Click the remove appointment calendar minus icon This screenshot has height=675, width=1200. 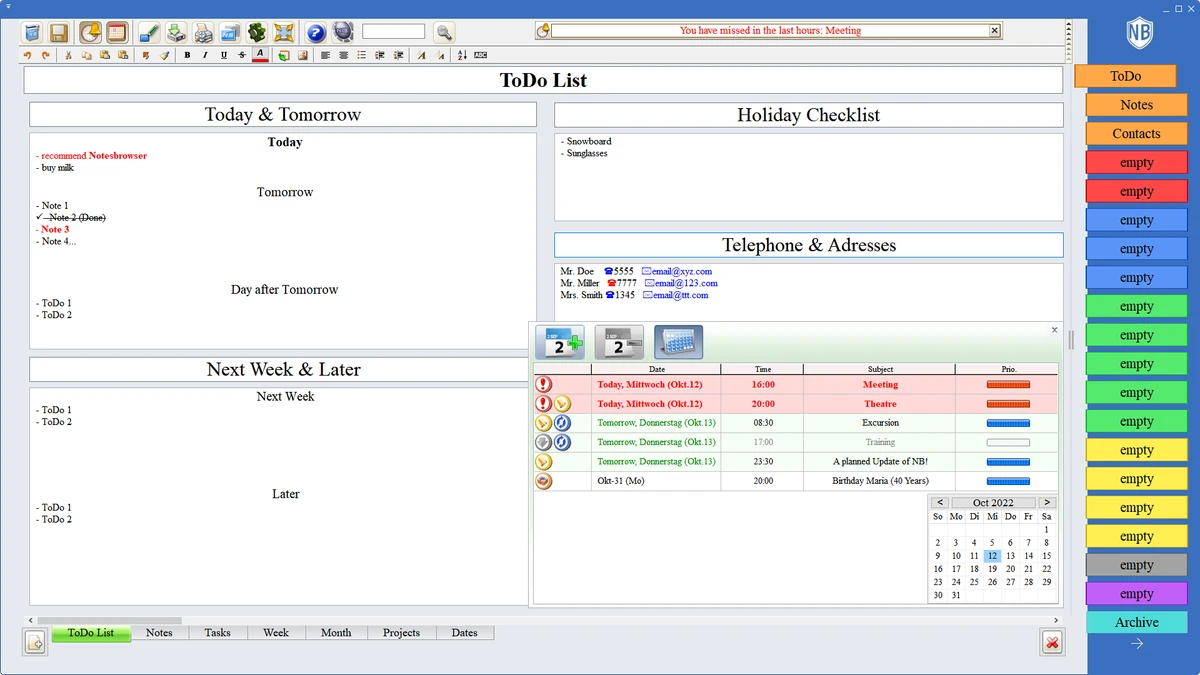[619, 342]
